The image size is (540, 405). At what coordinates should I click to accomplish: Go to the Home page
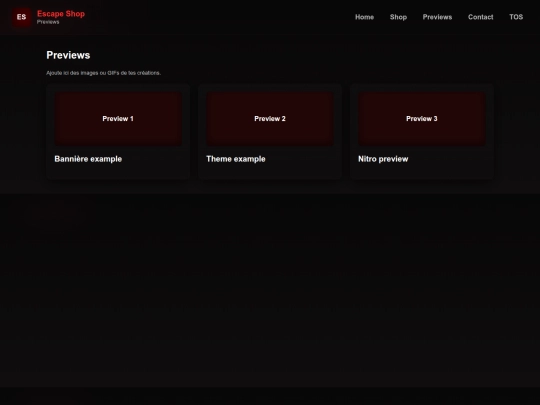point(364,17)
